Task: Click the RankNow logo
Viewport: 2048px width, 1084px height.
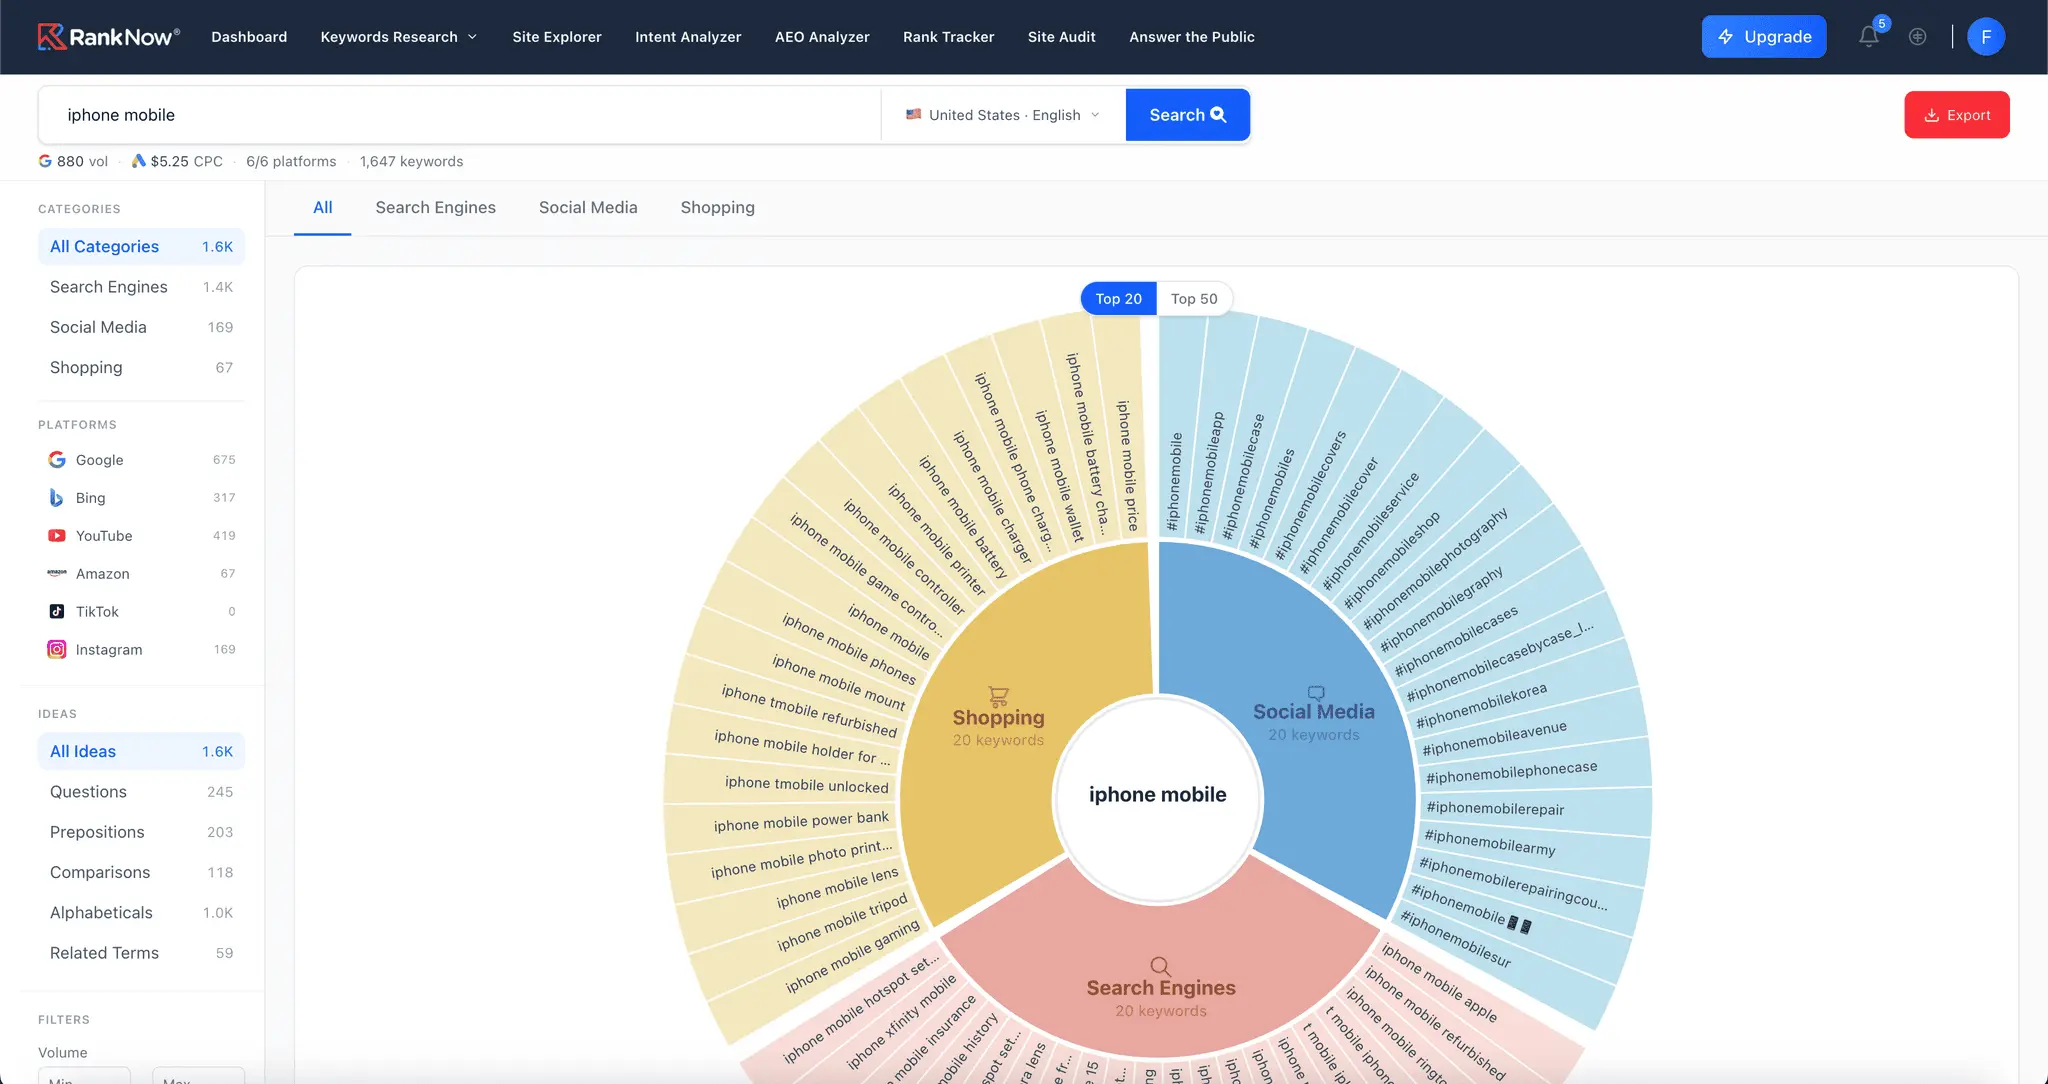Action: coord(109,37)
